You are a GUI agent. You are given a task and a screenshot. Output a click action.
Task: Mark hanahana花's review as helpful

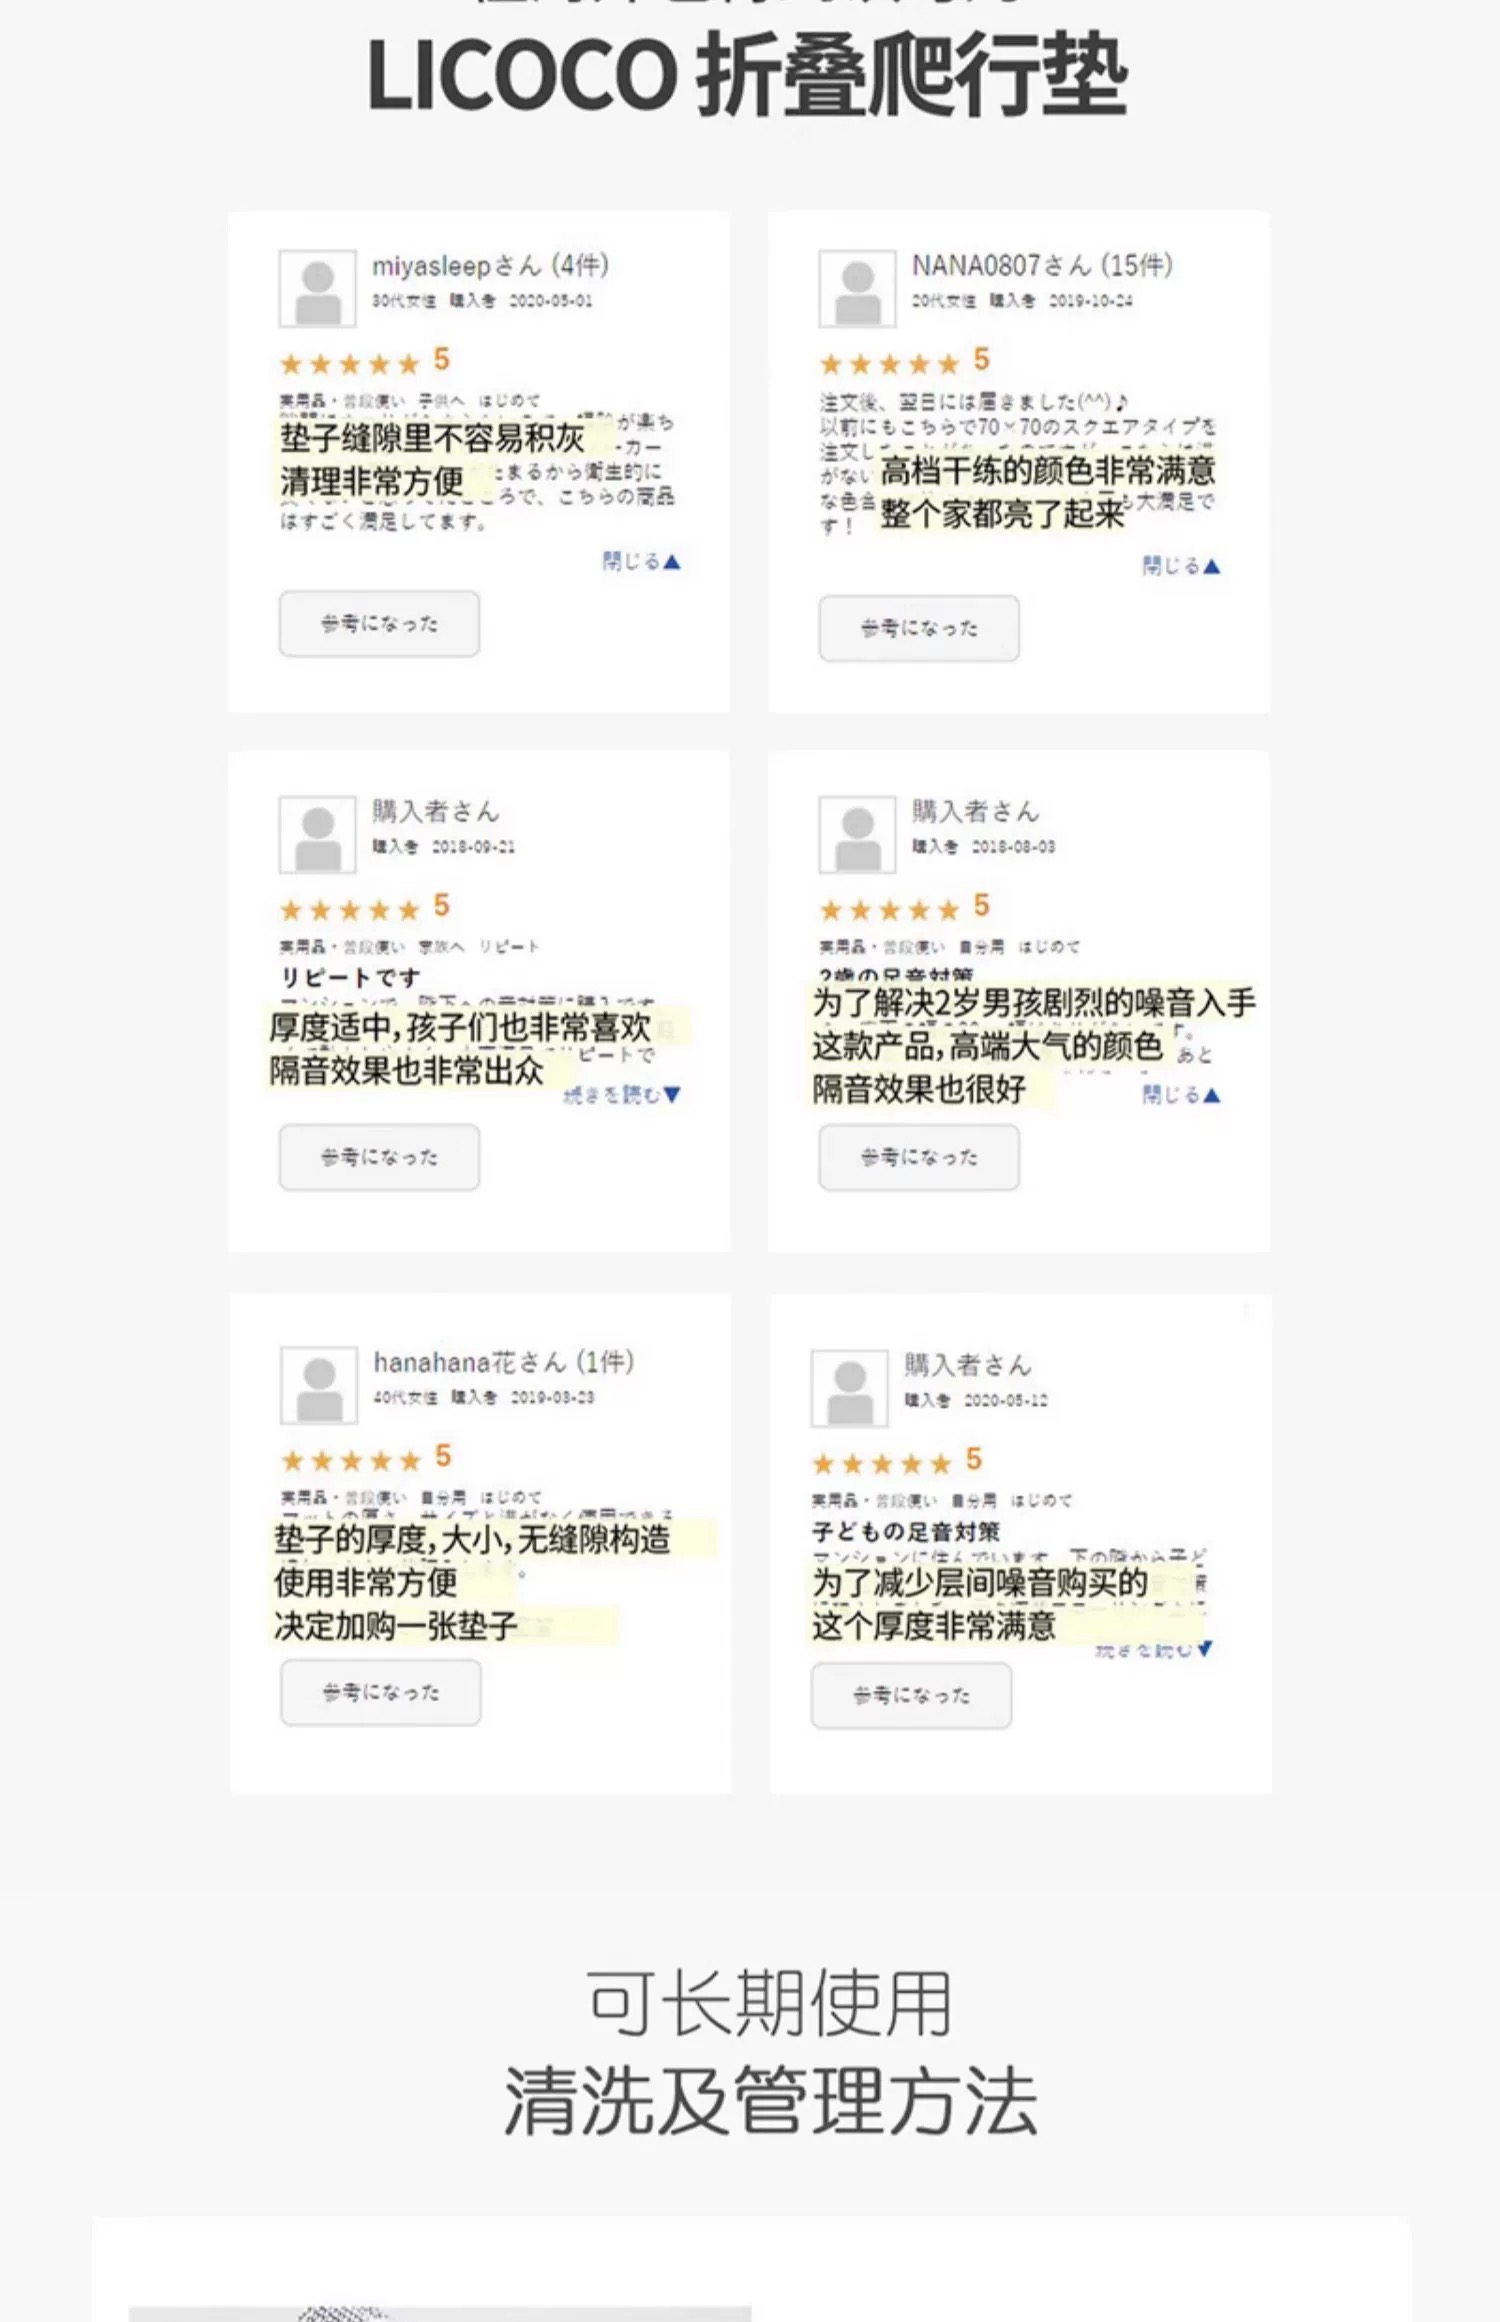(380, 1692)
